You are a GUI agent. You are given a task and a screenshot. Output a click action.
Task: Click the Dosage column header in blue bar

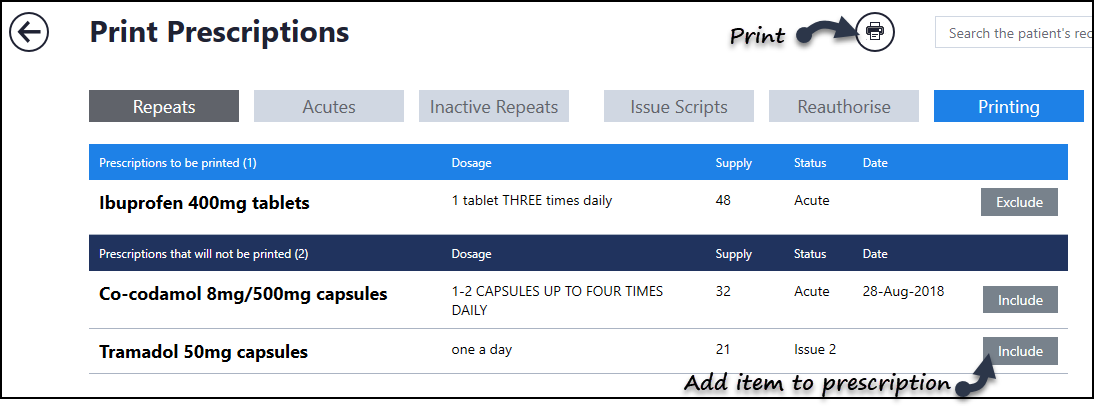[471, 163]
